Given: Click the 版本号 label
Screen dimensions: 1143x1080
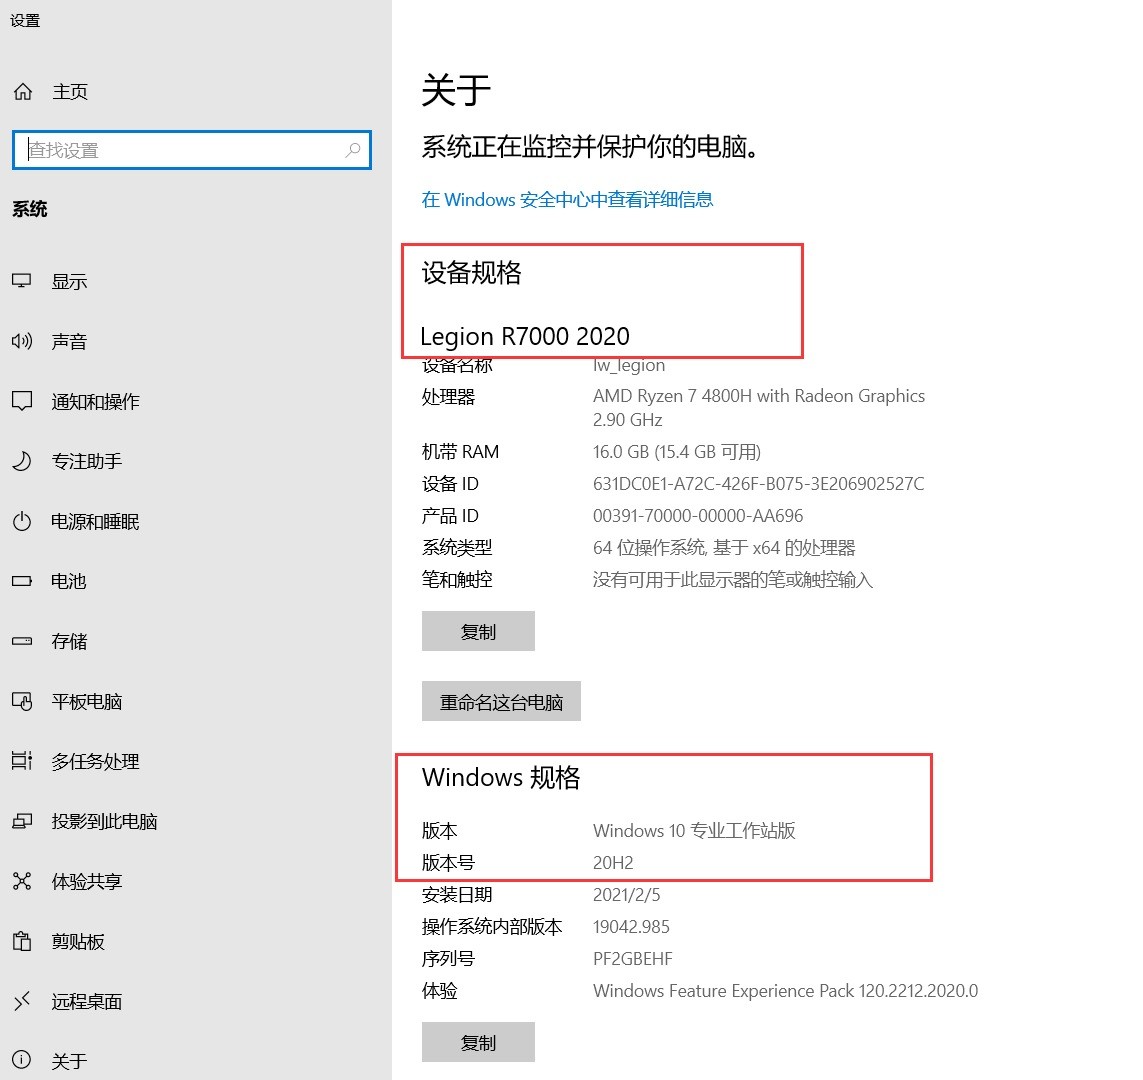Looking at the screenshot, I should [448, 863].
